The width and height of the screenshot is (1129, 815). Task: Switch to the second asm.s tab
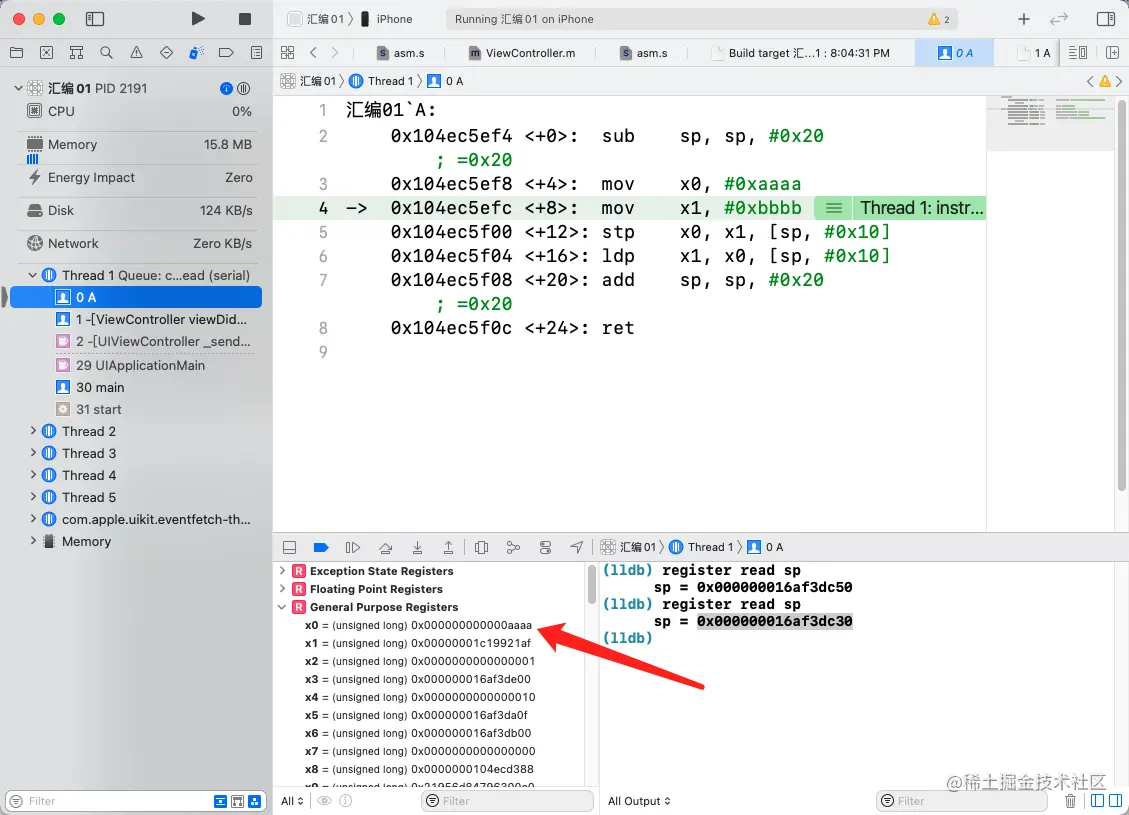tap(644, 53)
